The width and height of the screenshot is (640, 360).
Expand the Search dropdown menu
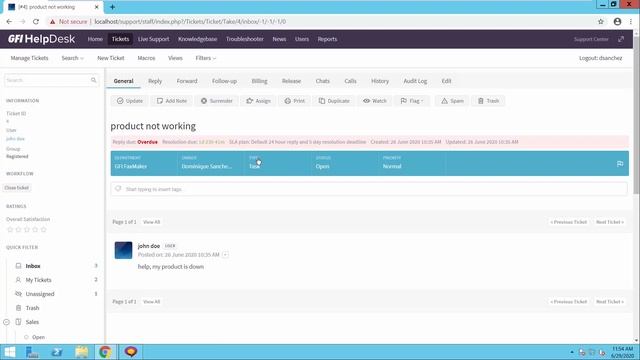(x=72, y=58)
